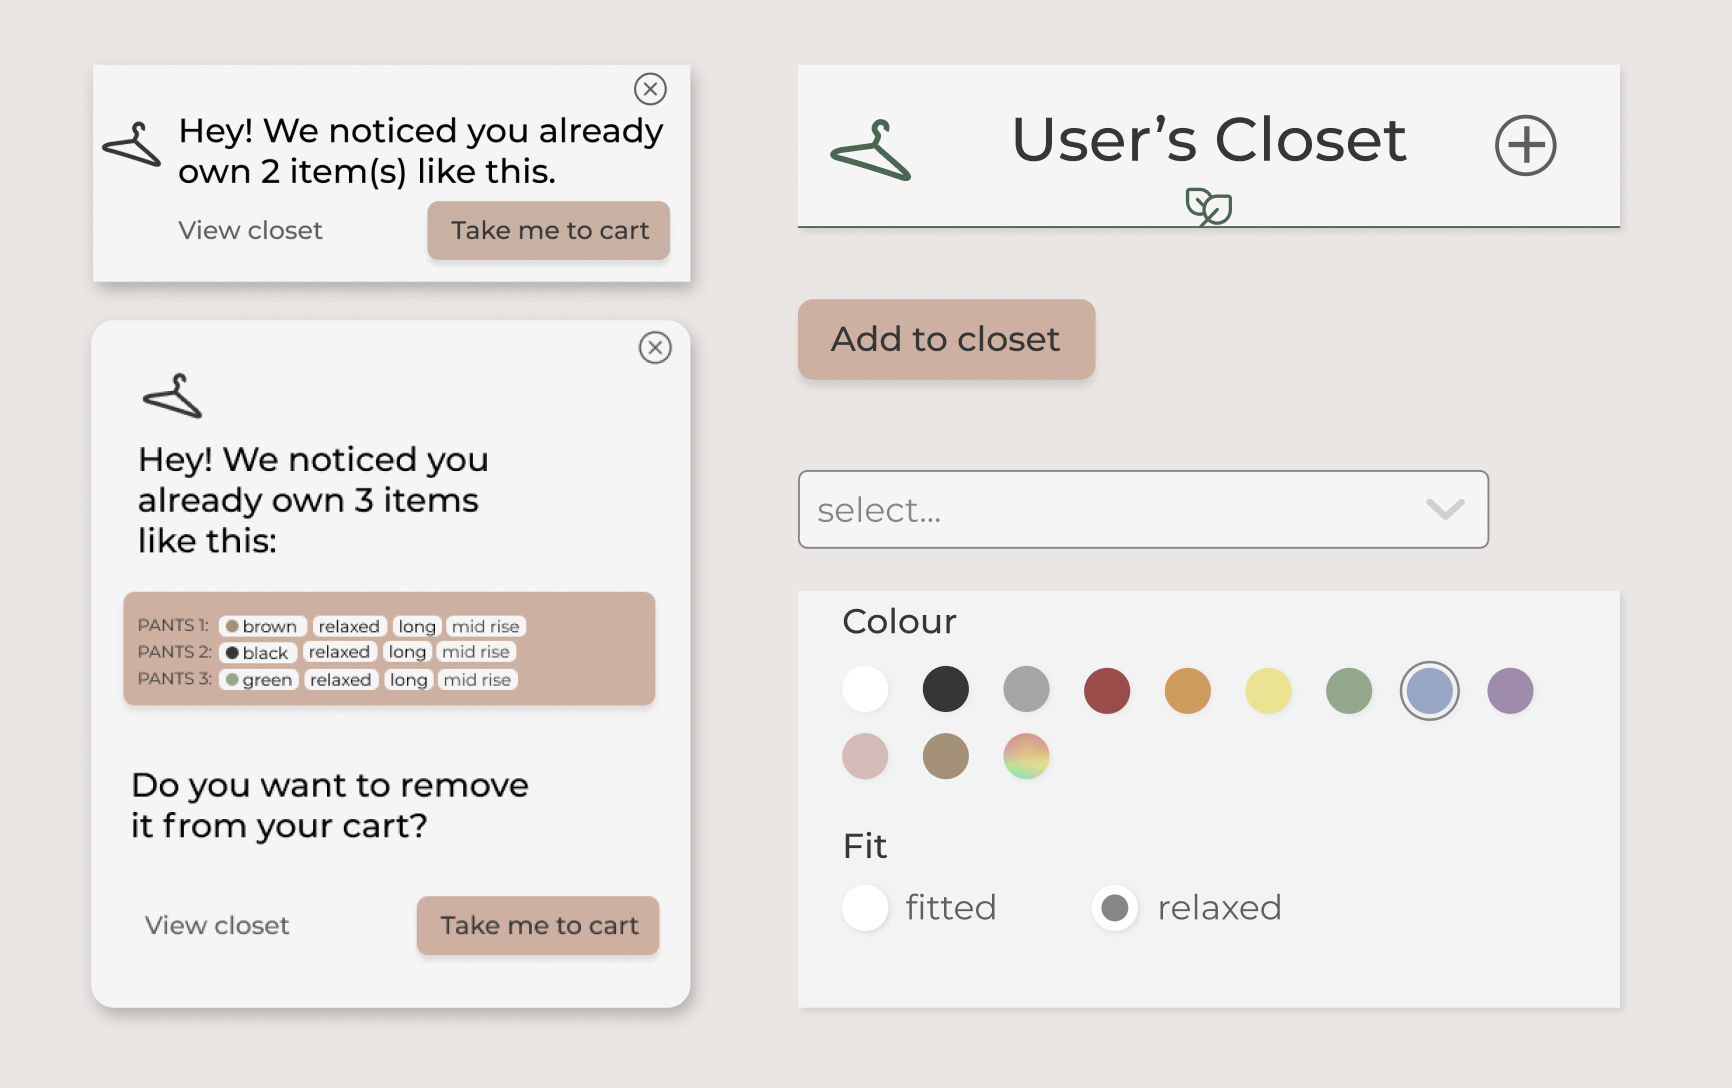The height and width of the screenshot is (1088, 1732).
Task: Click the leaf icon under User's Closet
Action: 1208,206
